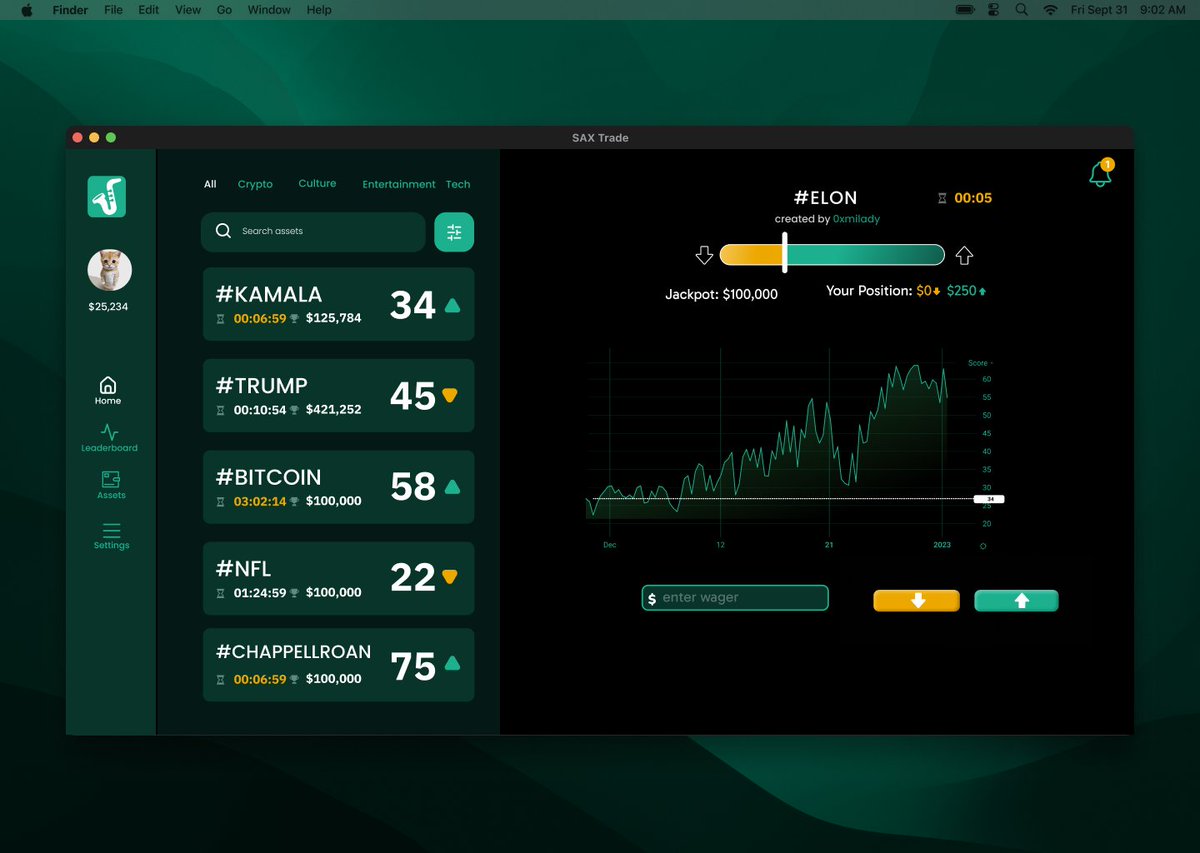Bet down with the yellow arrow button
Viewport: 1200px width, 853px height.
(x=917, y=601)
